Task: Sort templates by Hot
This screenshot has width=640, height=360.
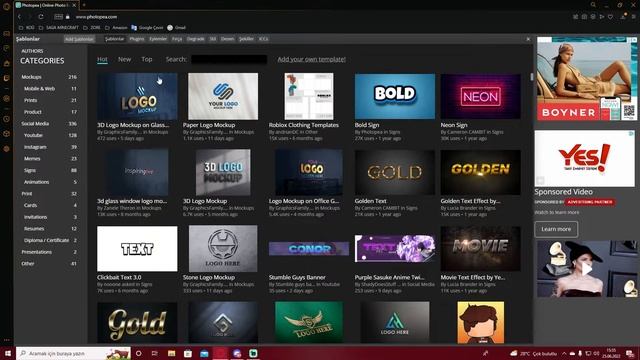Action: point(102,59)
